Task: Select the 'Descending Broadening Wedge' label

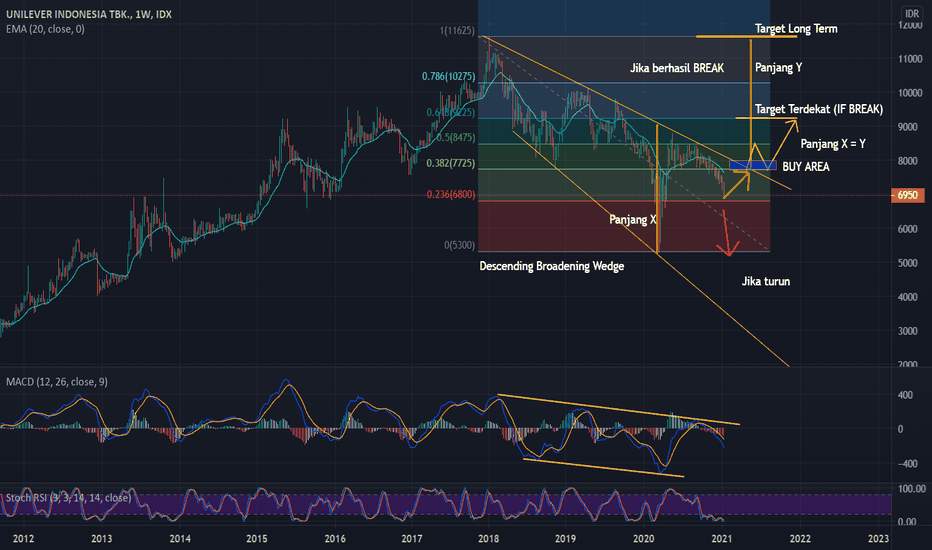Action: (552, 266)
